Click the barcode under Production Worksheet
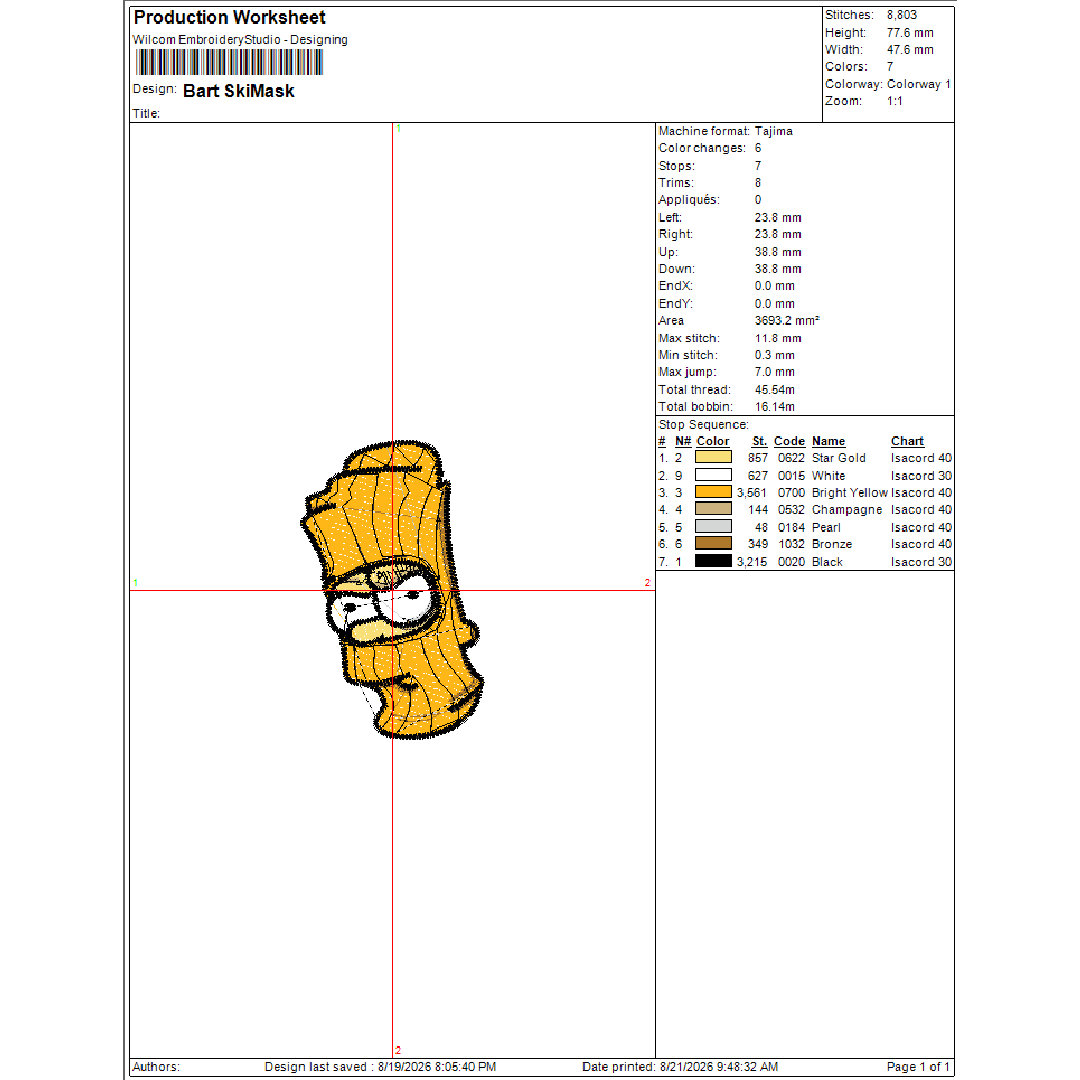Screen dimensions: 1080x1080 point(229,63)
